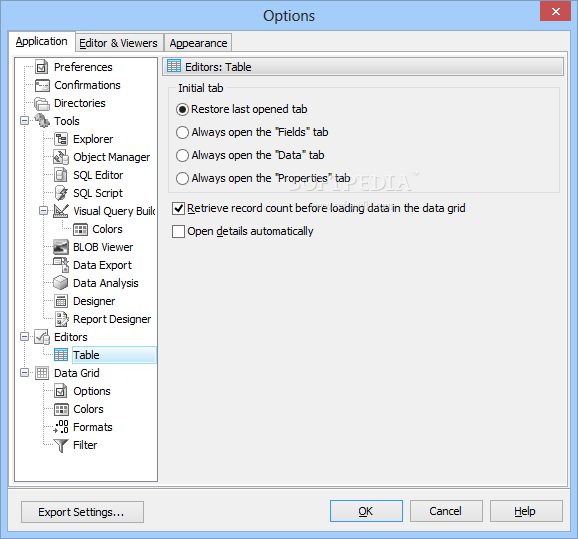578x539 pixels.
Task: Select Designer label under Tools
Action: coord(94,301)
